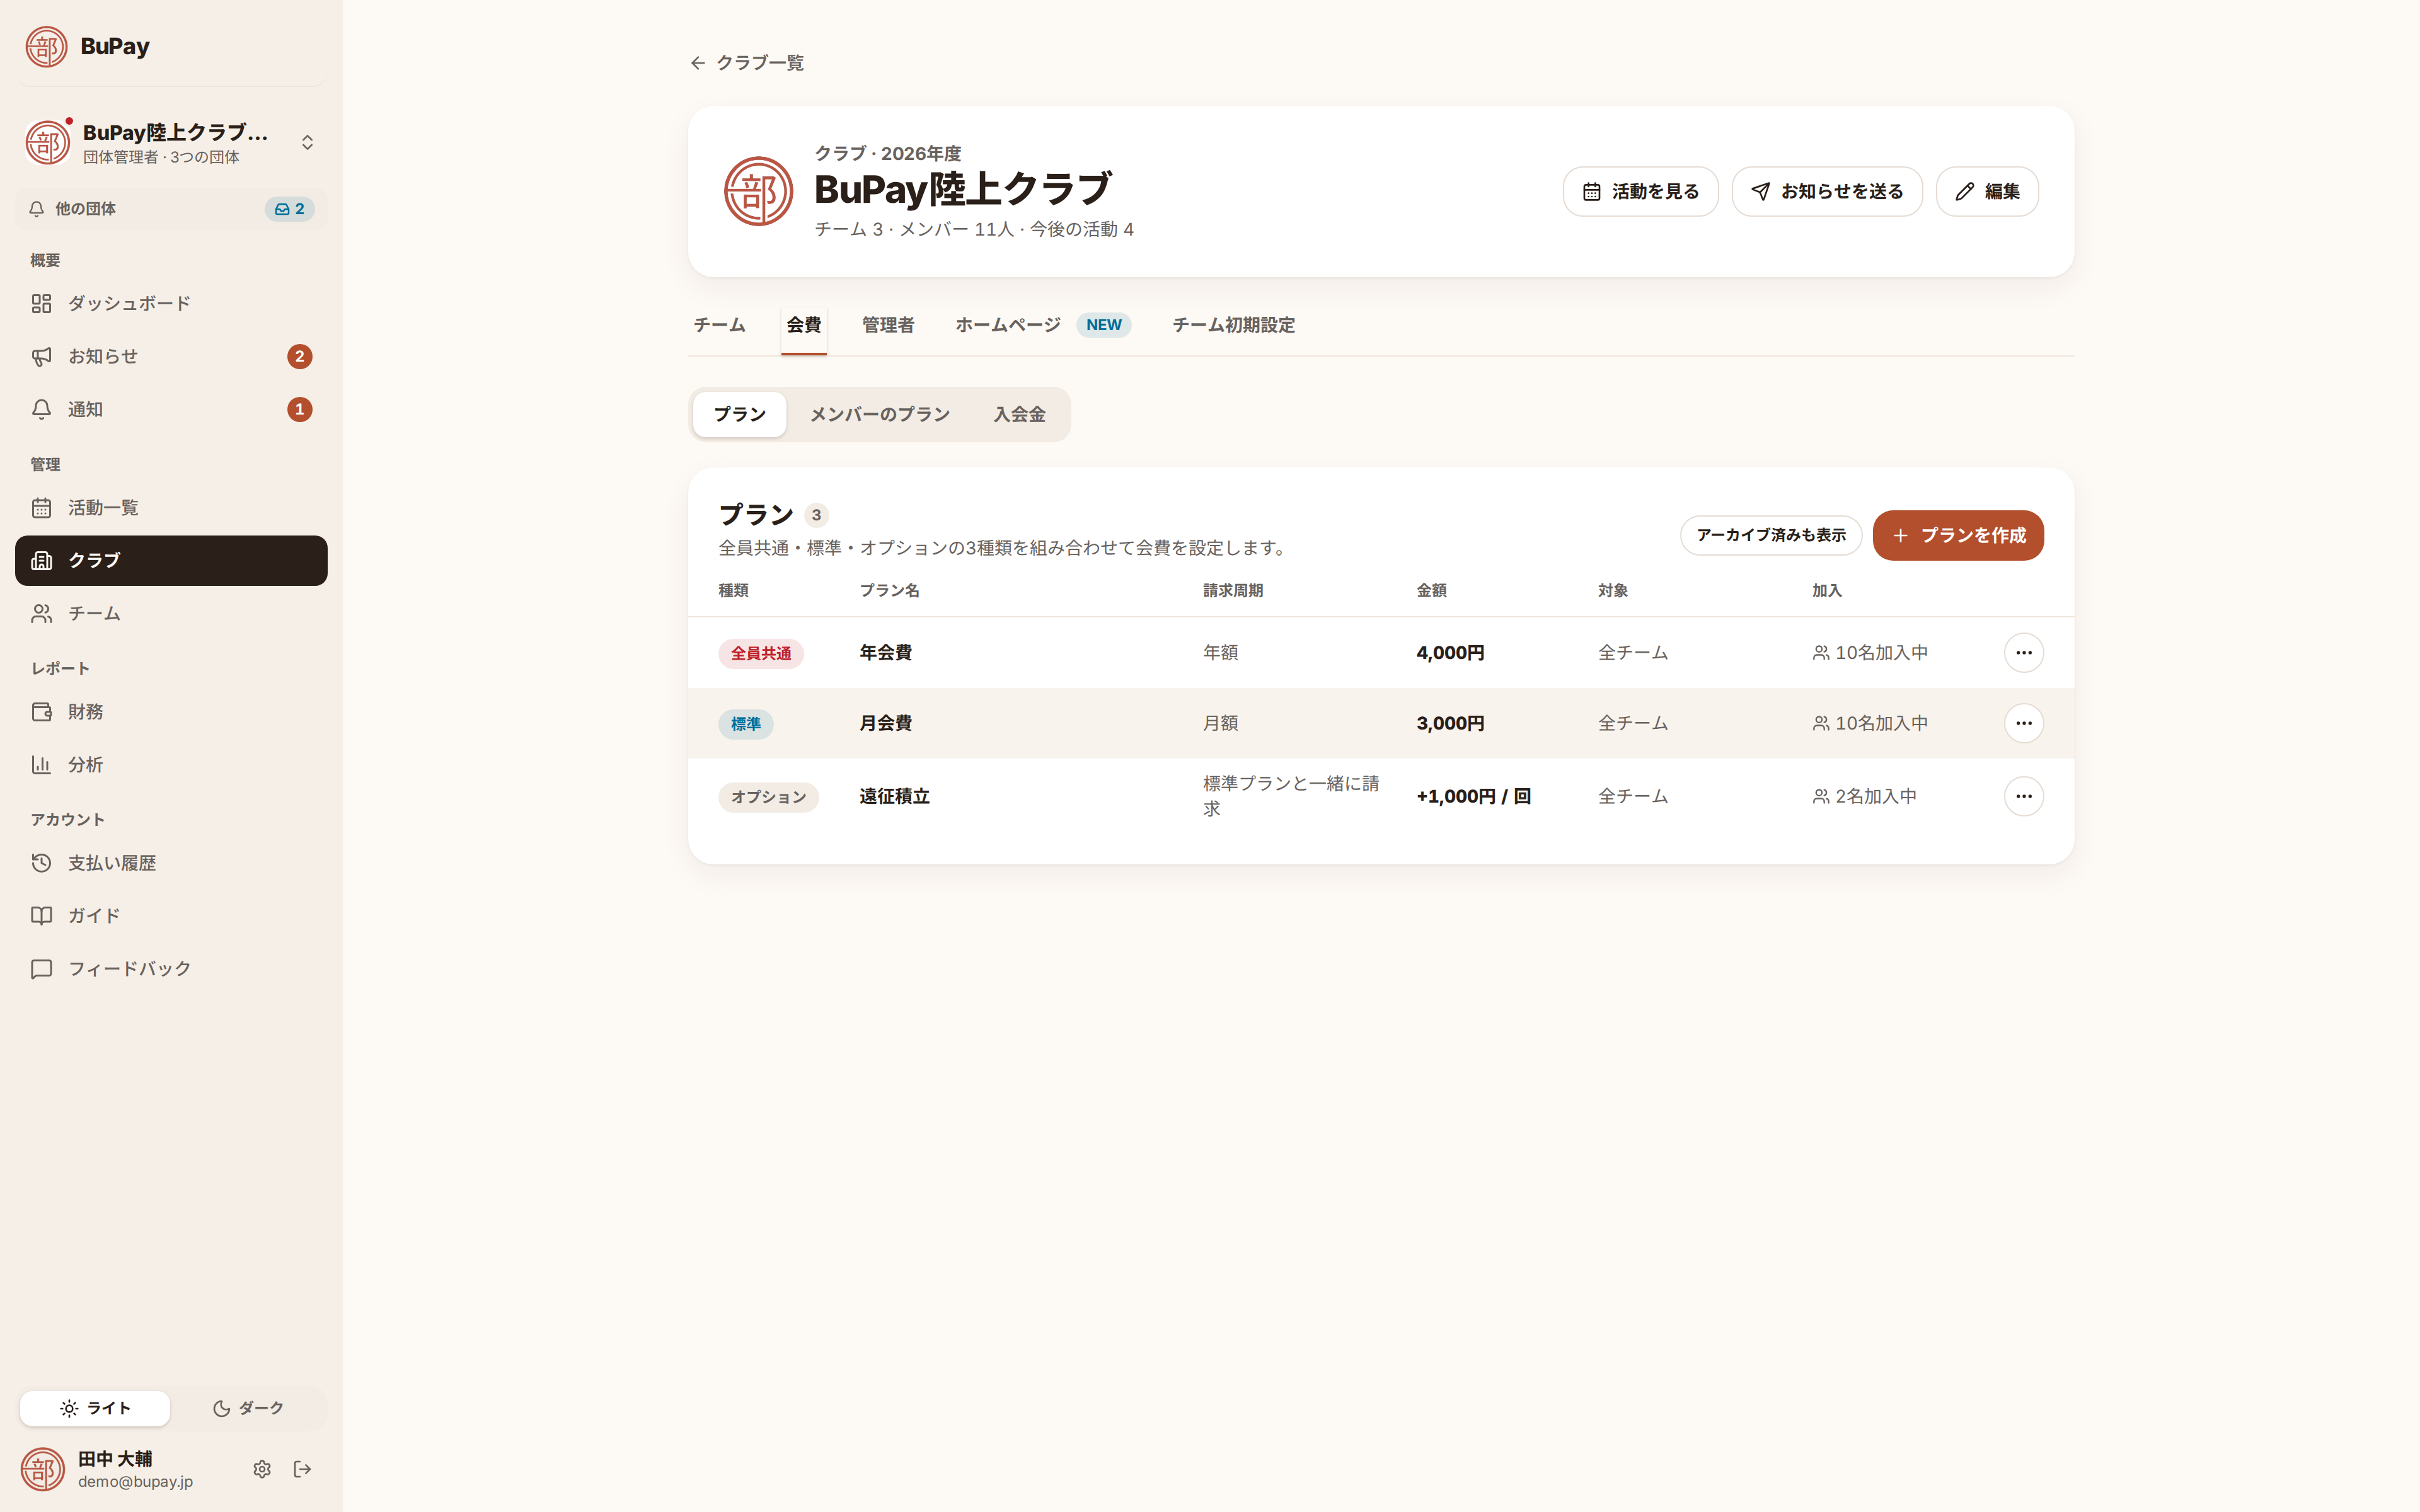2420x1512 pixels.
Task: Click プランを作成 button
Action: coord(1957,535)
